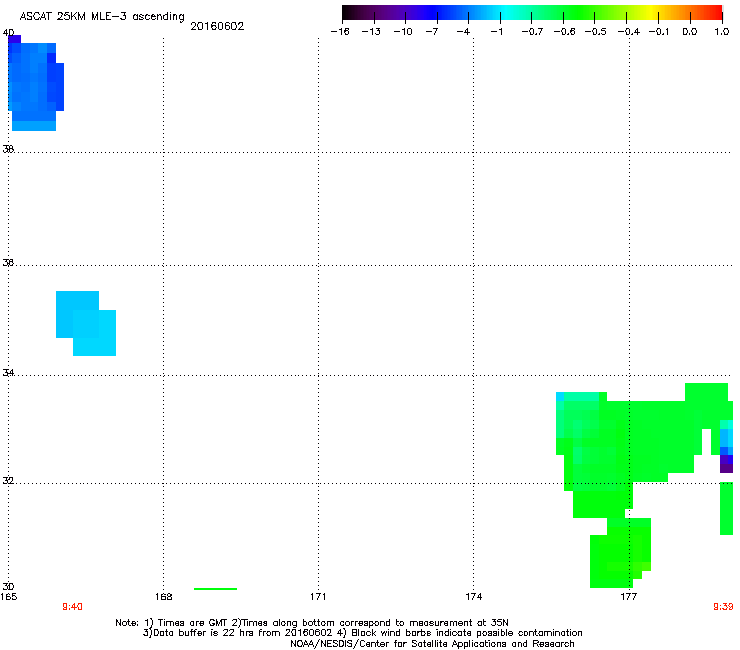Click the -0.4 color bar label
This screenshot has height=650, width=740.
pyautogui.click(x=629, y=32)
